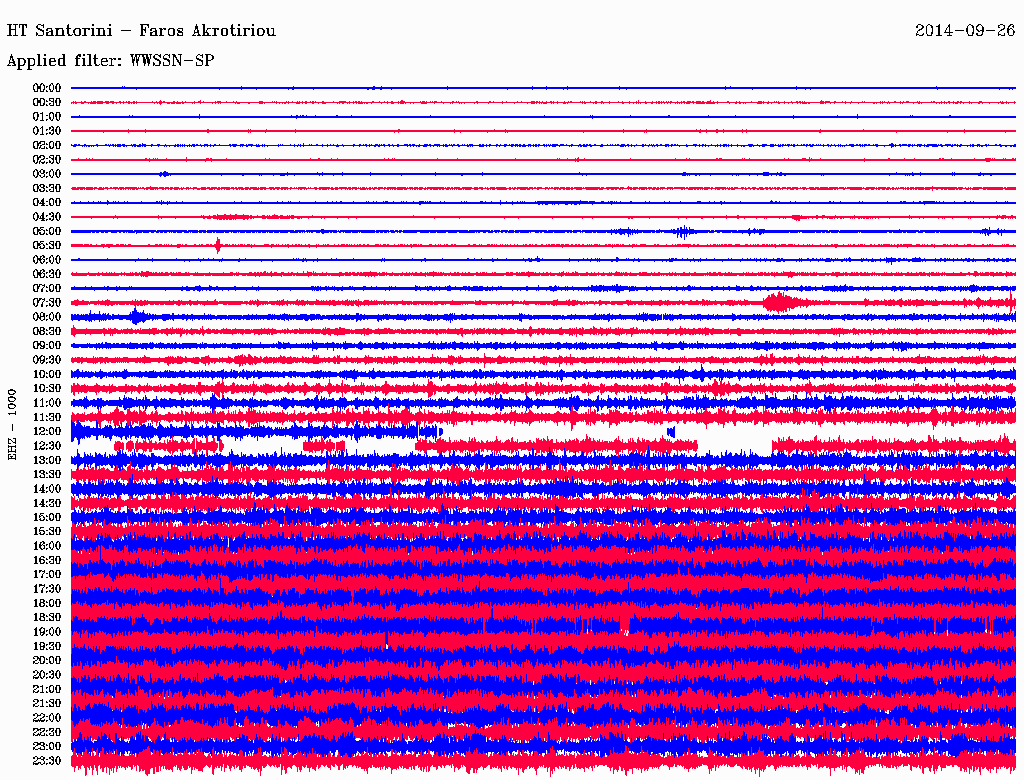Click the 08:30 time label

46,331
